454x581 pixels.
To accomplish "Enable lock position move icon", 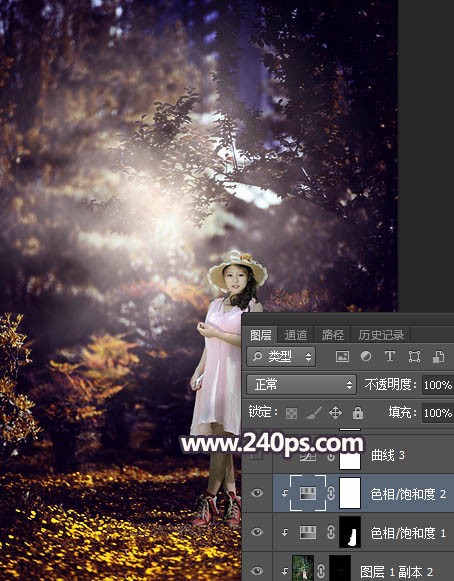I will pyautogui.click(x=335, y=413).
